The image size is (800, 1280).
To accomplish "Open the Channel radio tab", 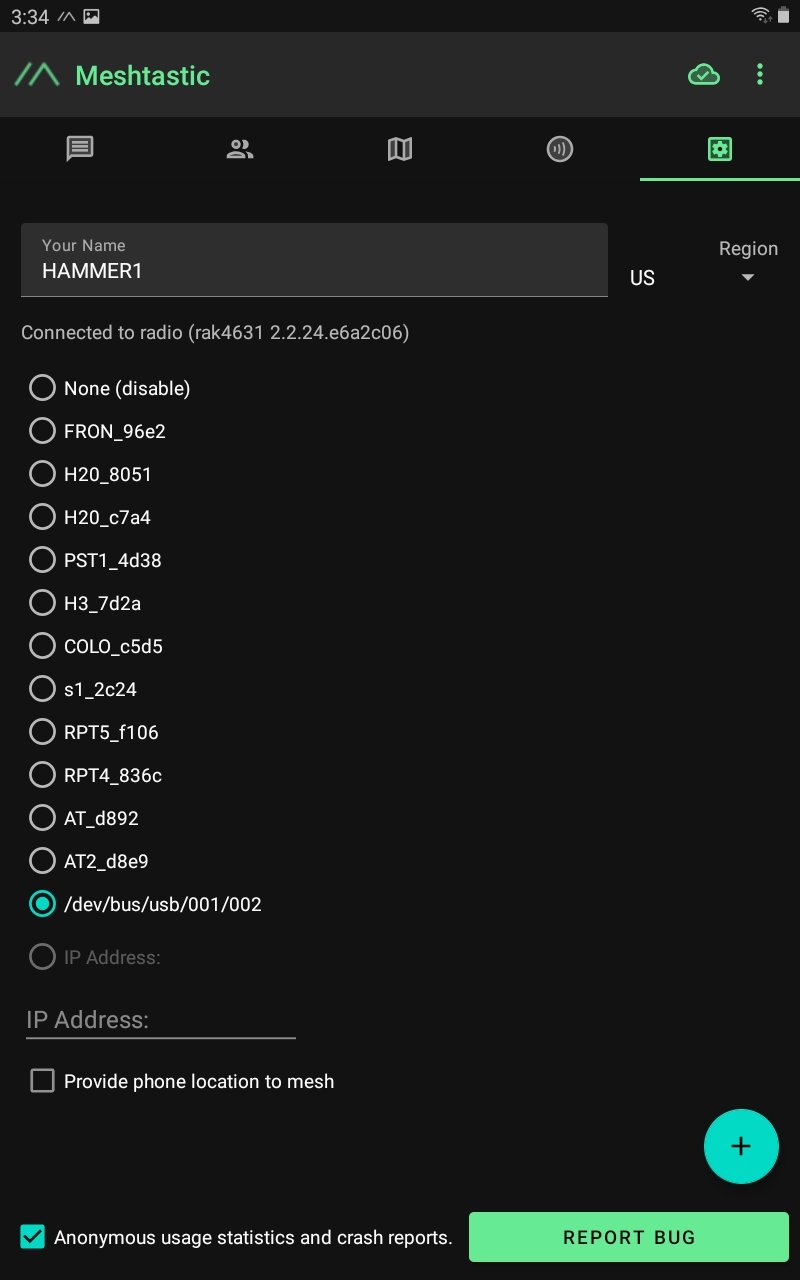I will 560,149.
